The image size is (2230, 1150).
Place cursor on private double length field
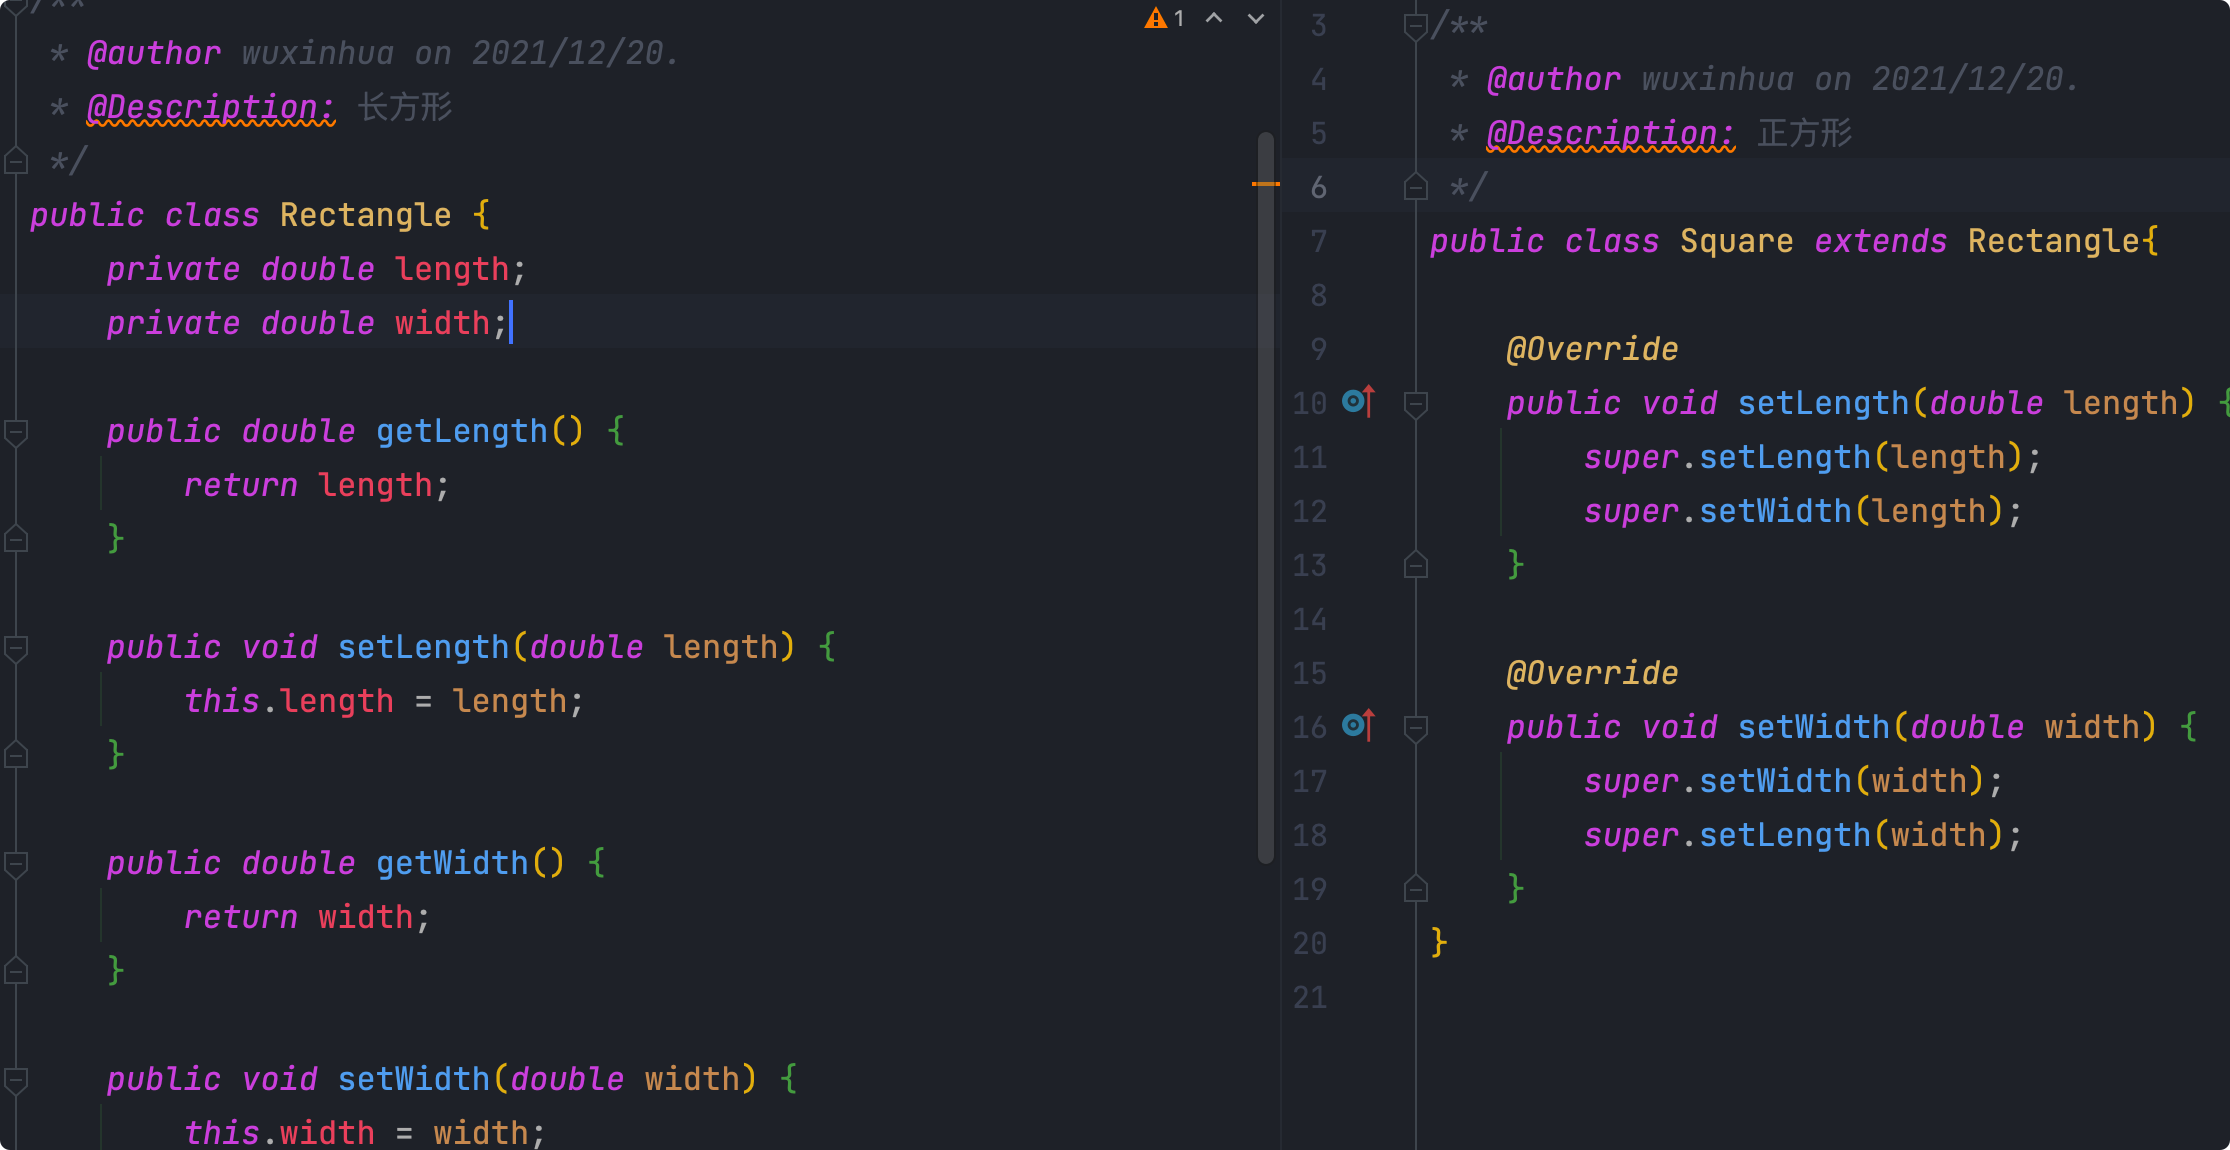[x=451, y=269]
